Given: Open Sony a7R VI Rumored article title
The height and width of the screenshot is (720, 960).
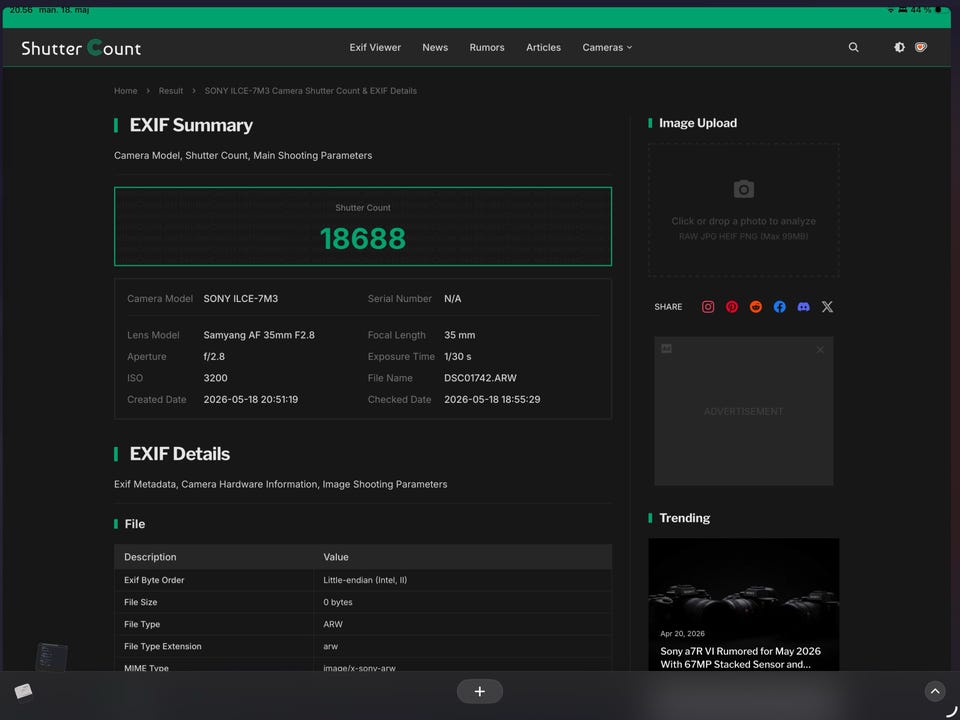Looking at the screenshot, I should coord(740,658).
